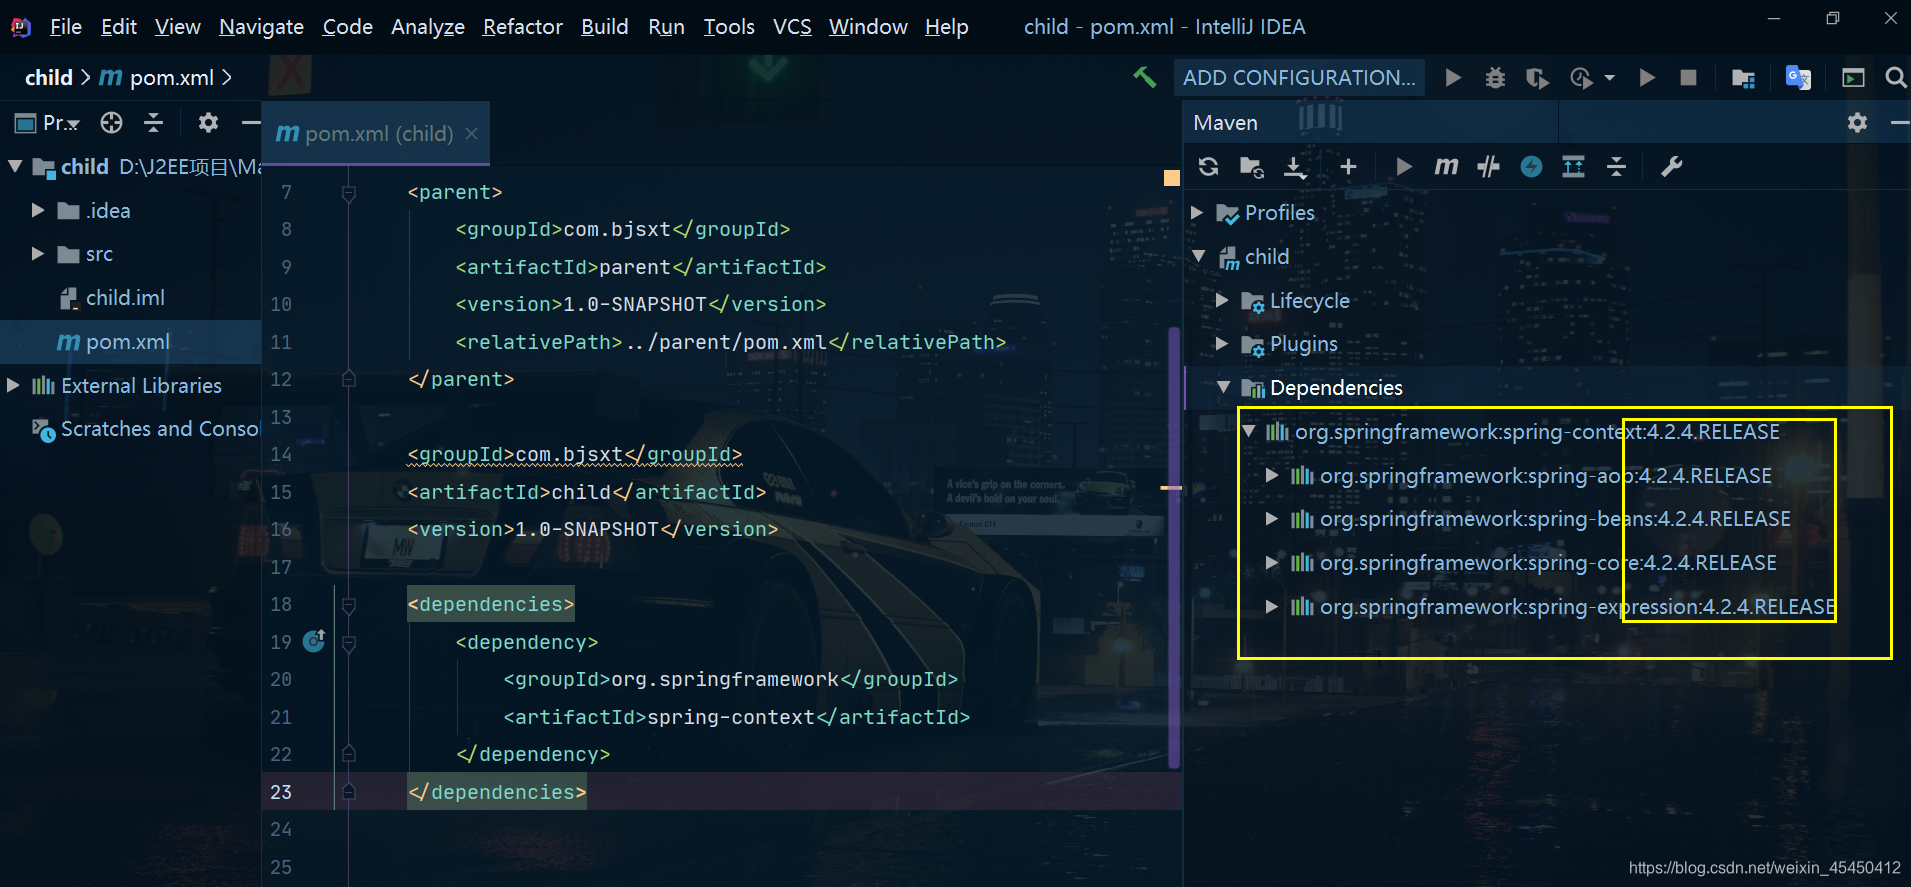Run the current configuration
This screenshot has height=887, width=1911.
1453,78
